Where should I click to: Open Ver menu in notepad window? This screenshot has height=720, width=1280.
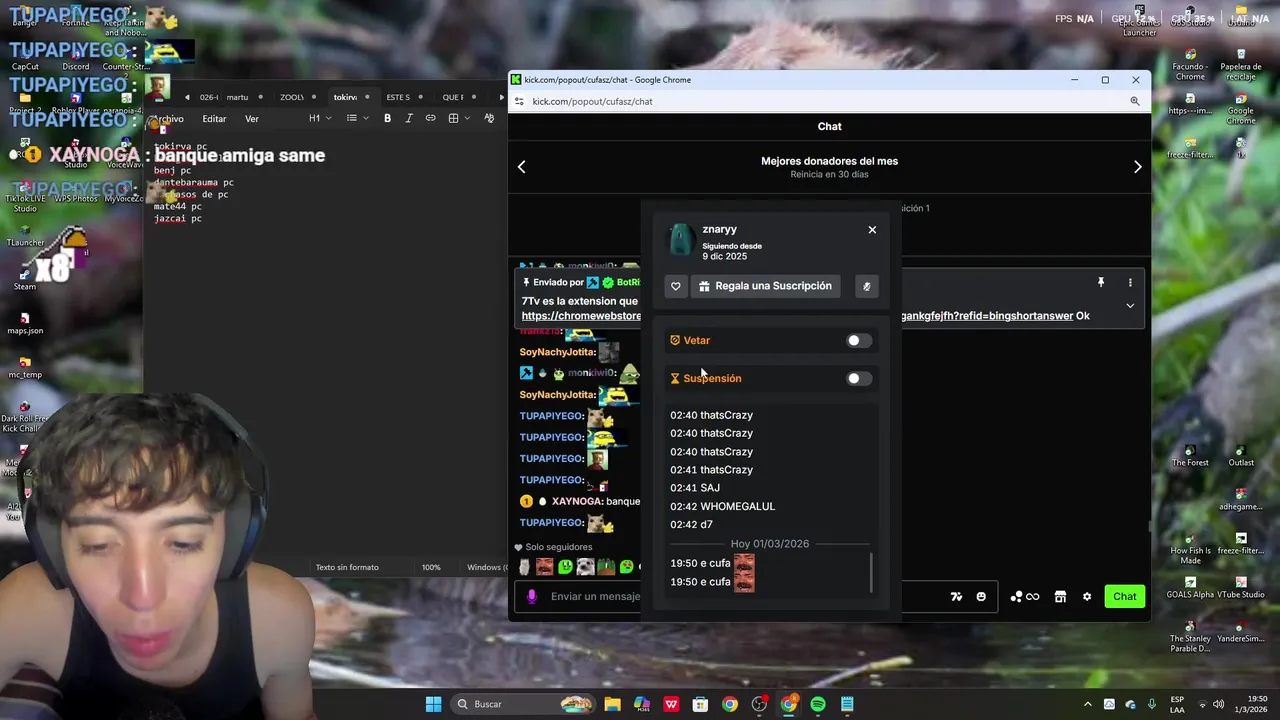click(x=252, y=119)
